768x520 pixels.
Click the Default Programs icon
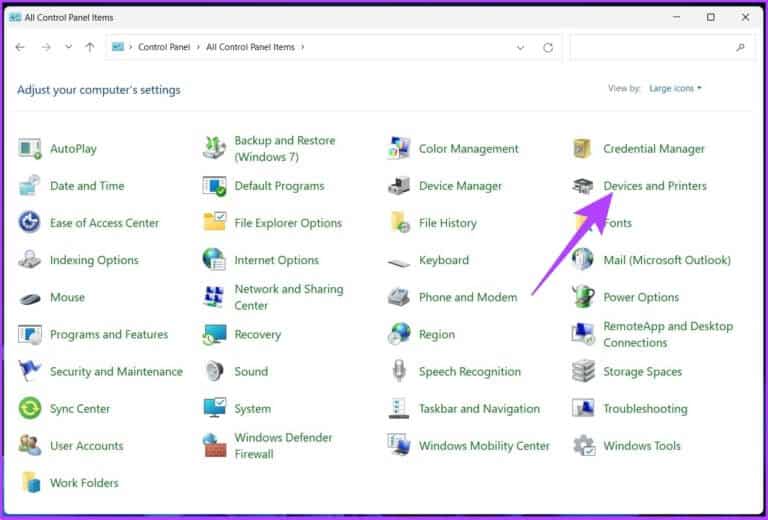pos(214,186)
